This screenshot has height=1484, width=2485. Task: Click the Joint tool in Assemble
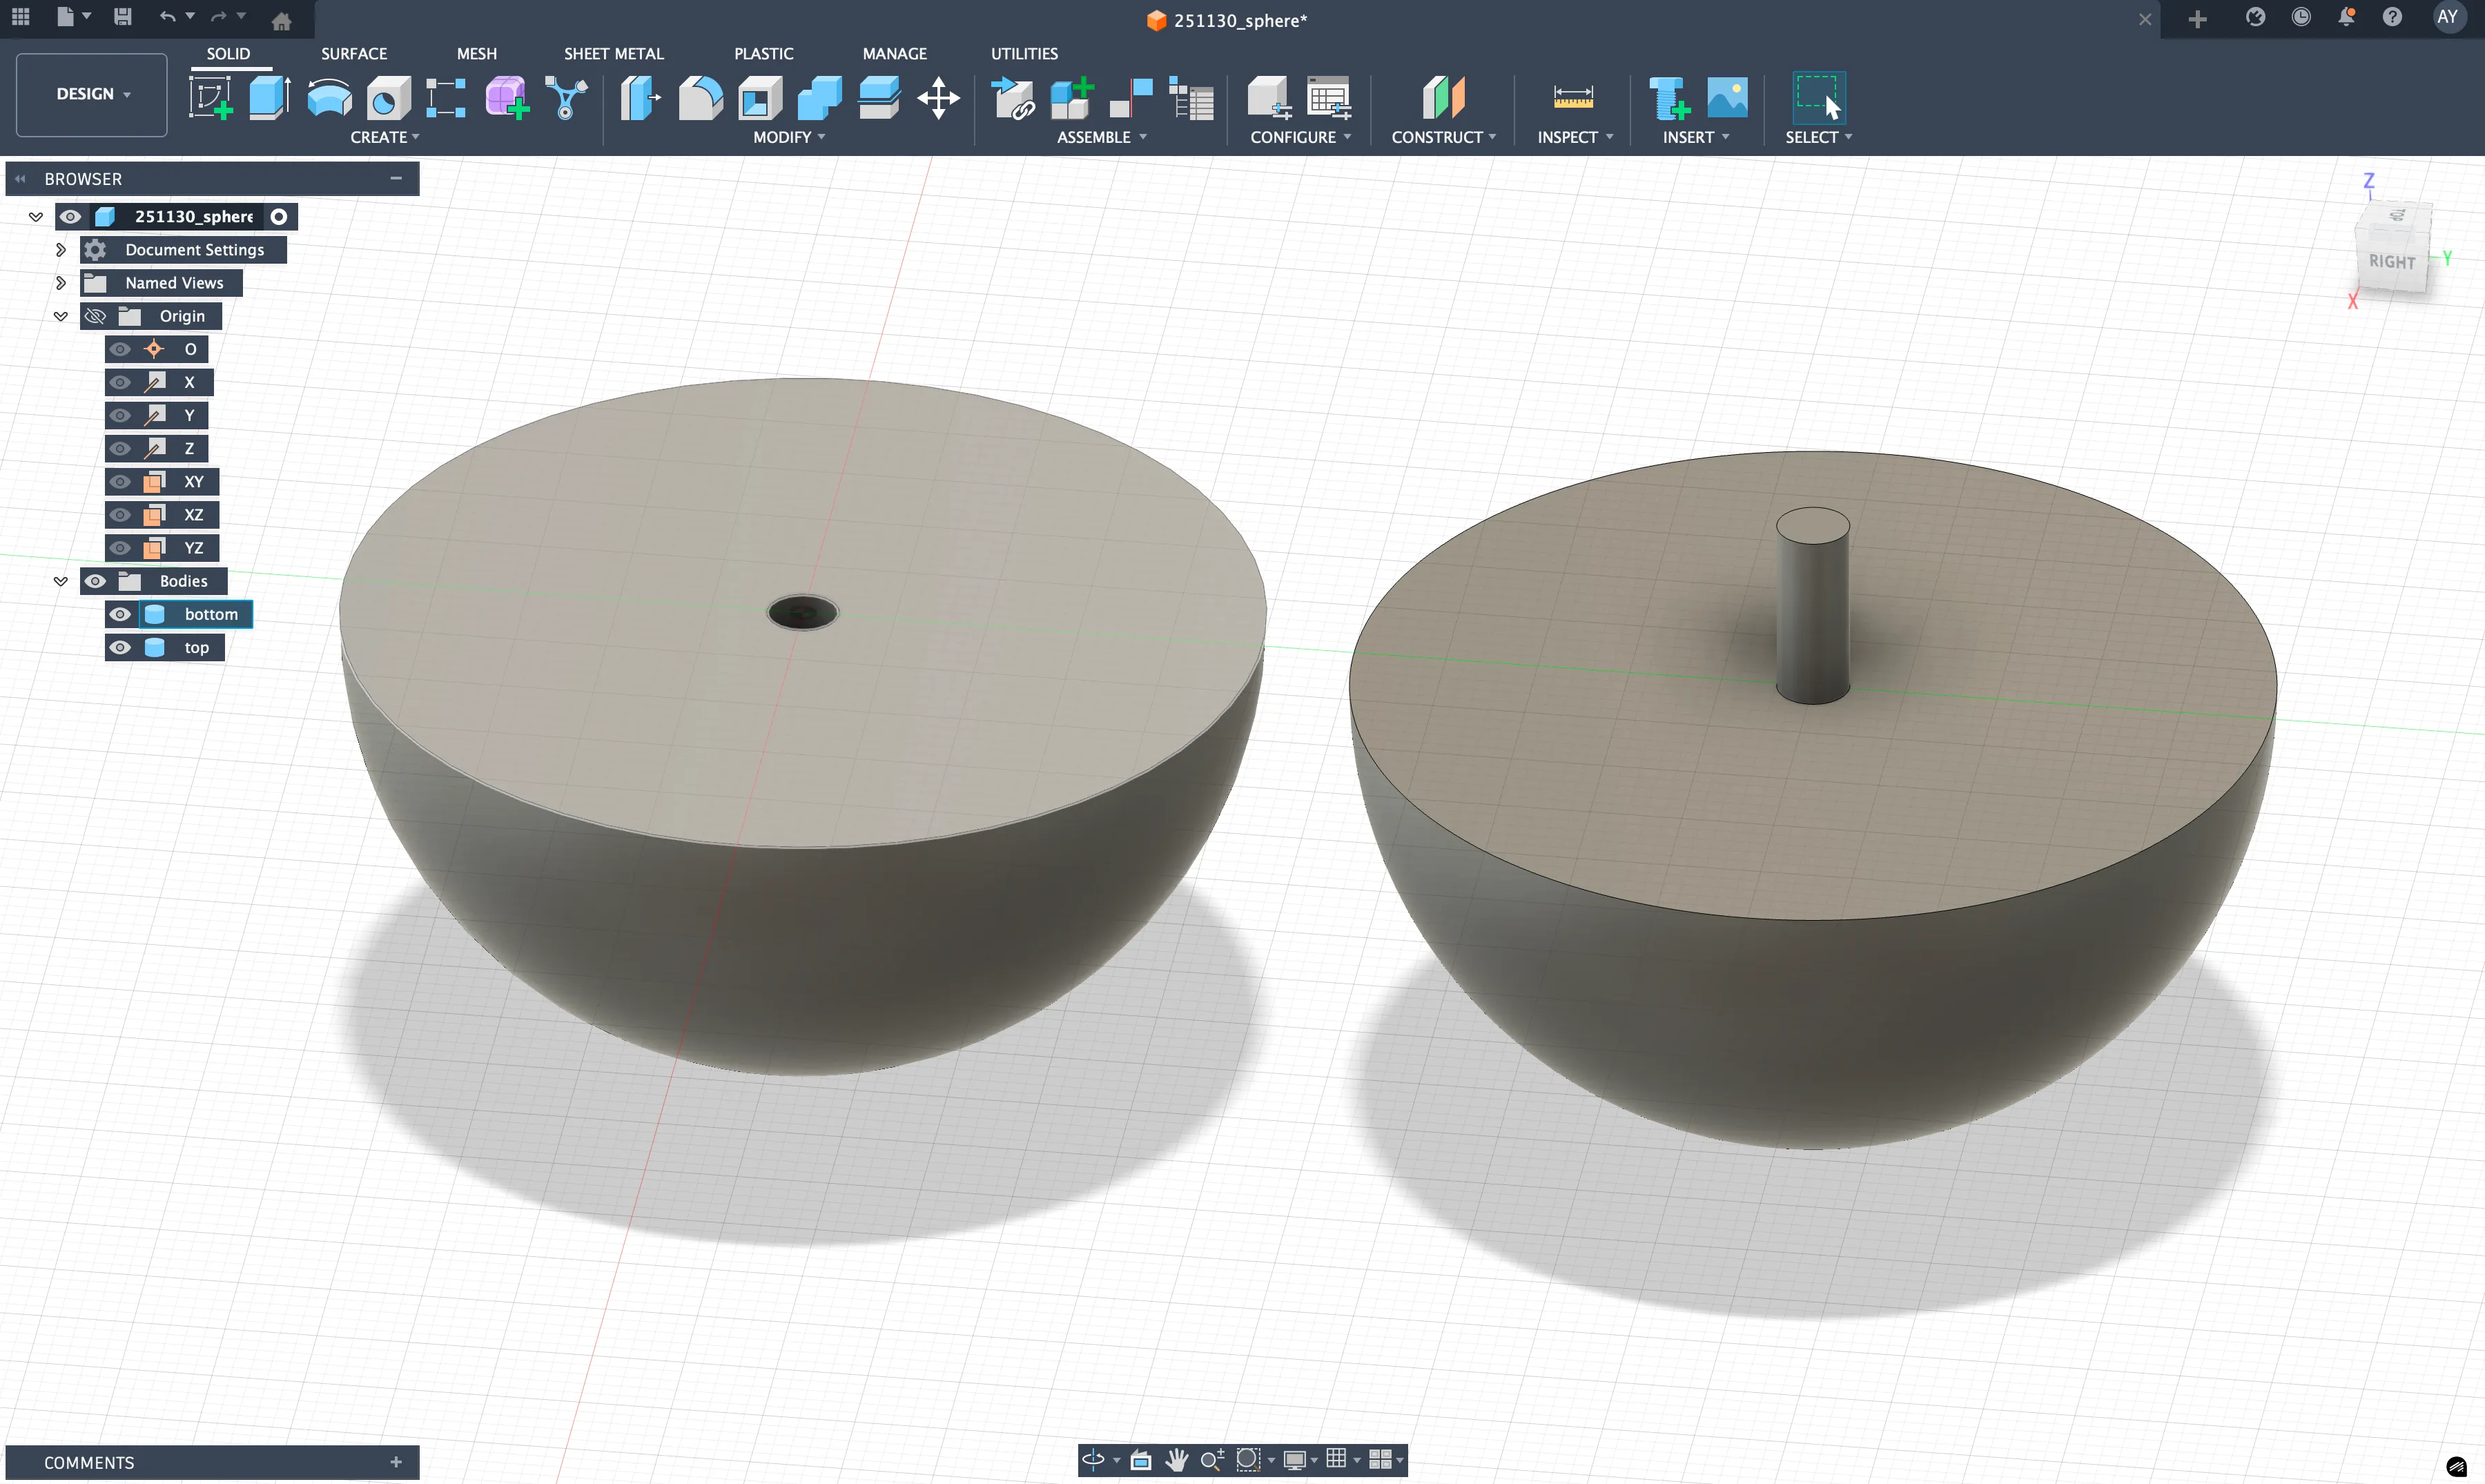1130,98
